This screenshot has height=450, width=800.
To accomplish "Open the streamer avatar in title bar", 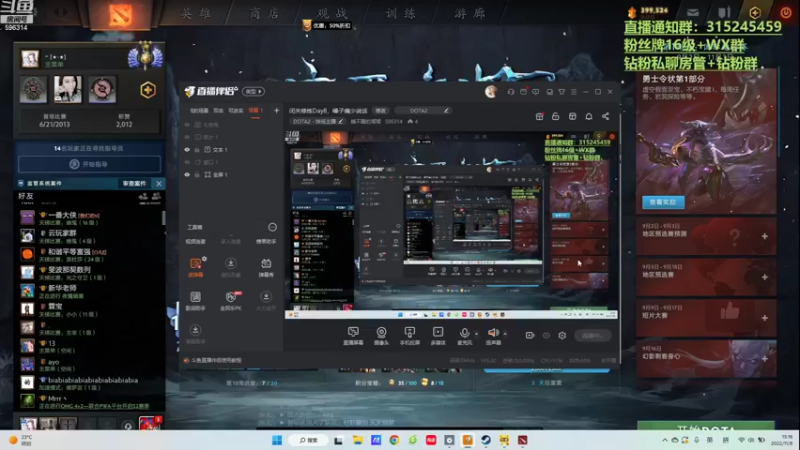I will point(491,92).
